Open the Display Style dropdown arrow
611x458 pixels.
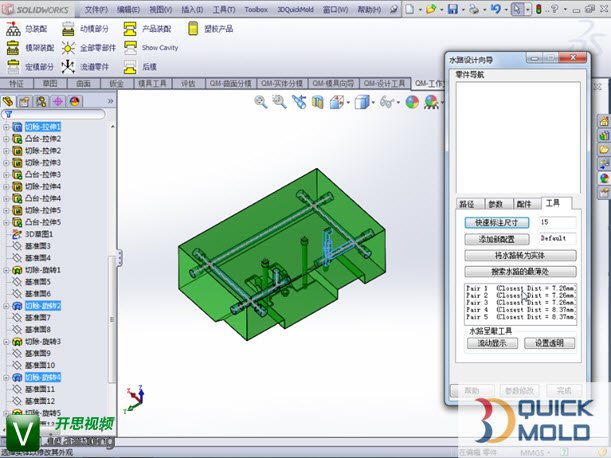point(373,103)
